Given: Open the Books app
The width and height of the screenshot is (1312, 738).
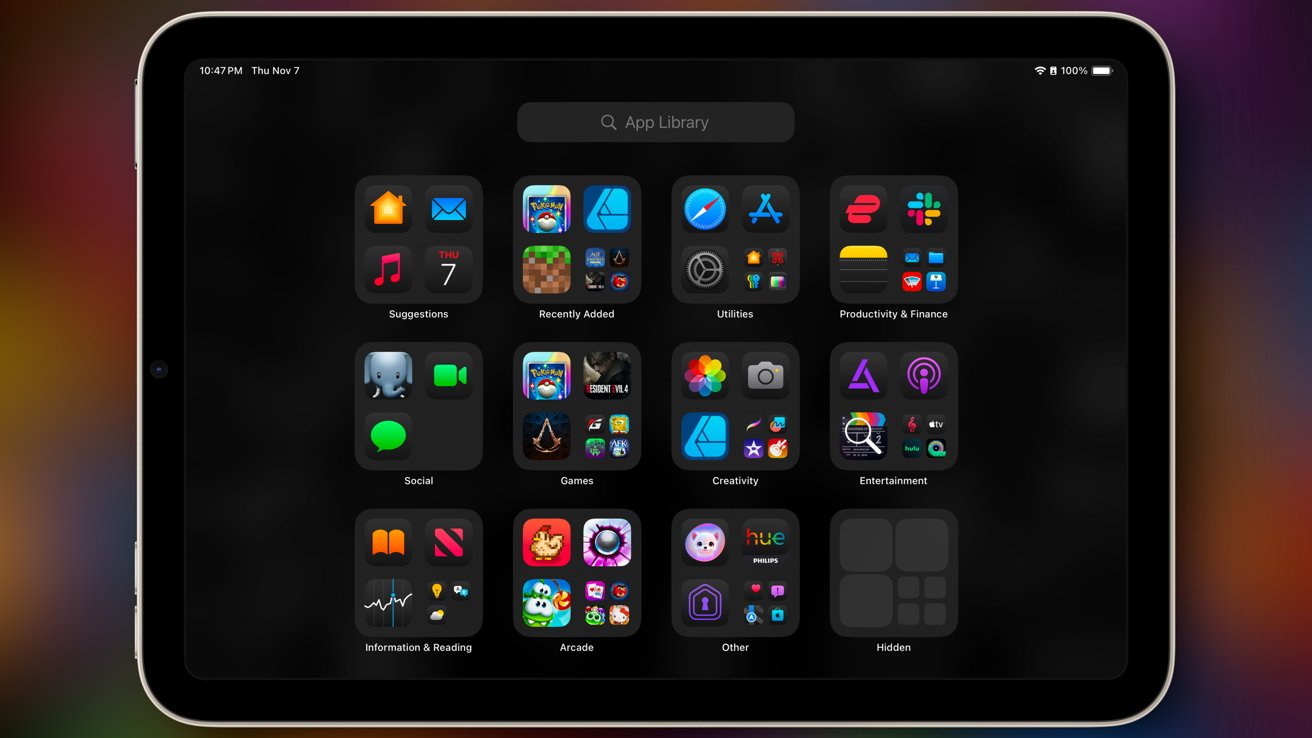Looking at the screenshot, I should coord(388,543).
